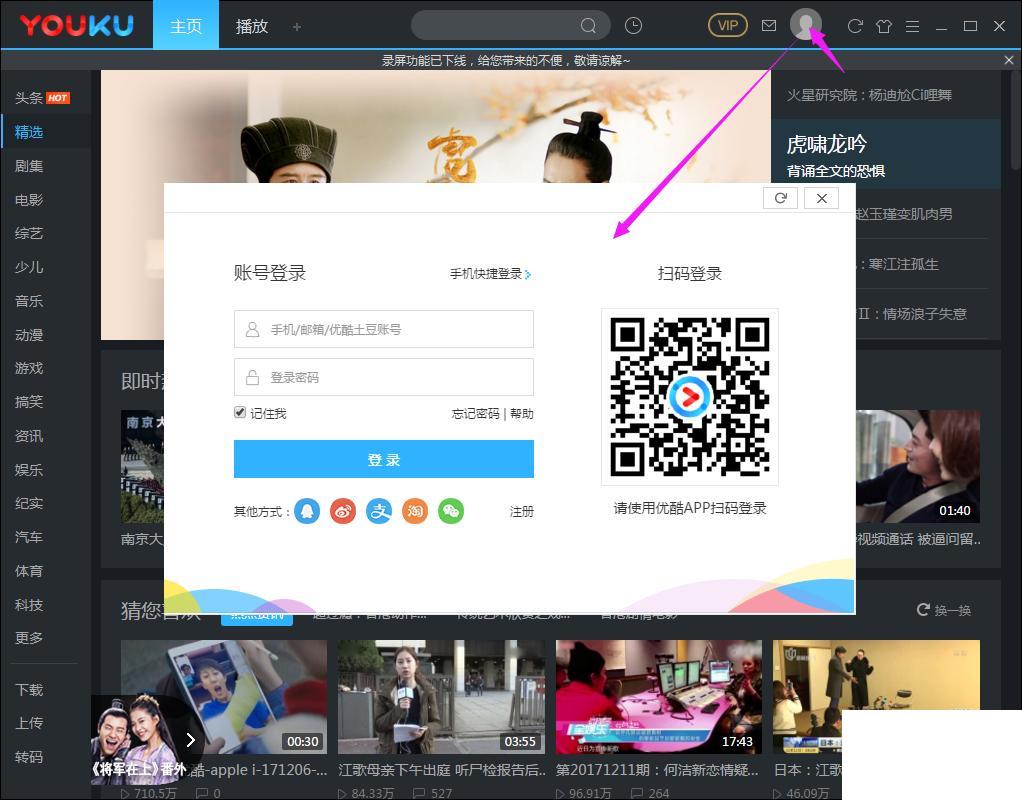
Task: Select the Weibo login icon
Action: [343, 510]
